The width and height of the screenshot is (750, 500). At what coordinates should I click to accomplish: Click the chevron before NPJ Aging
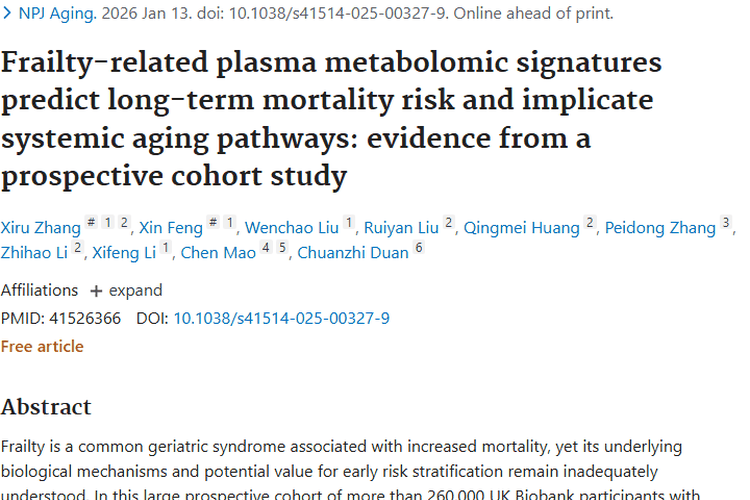coord(7,14)
